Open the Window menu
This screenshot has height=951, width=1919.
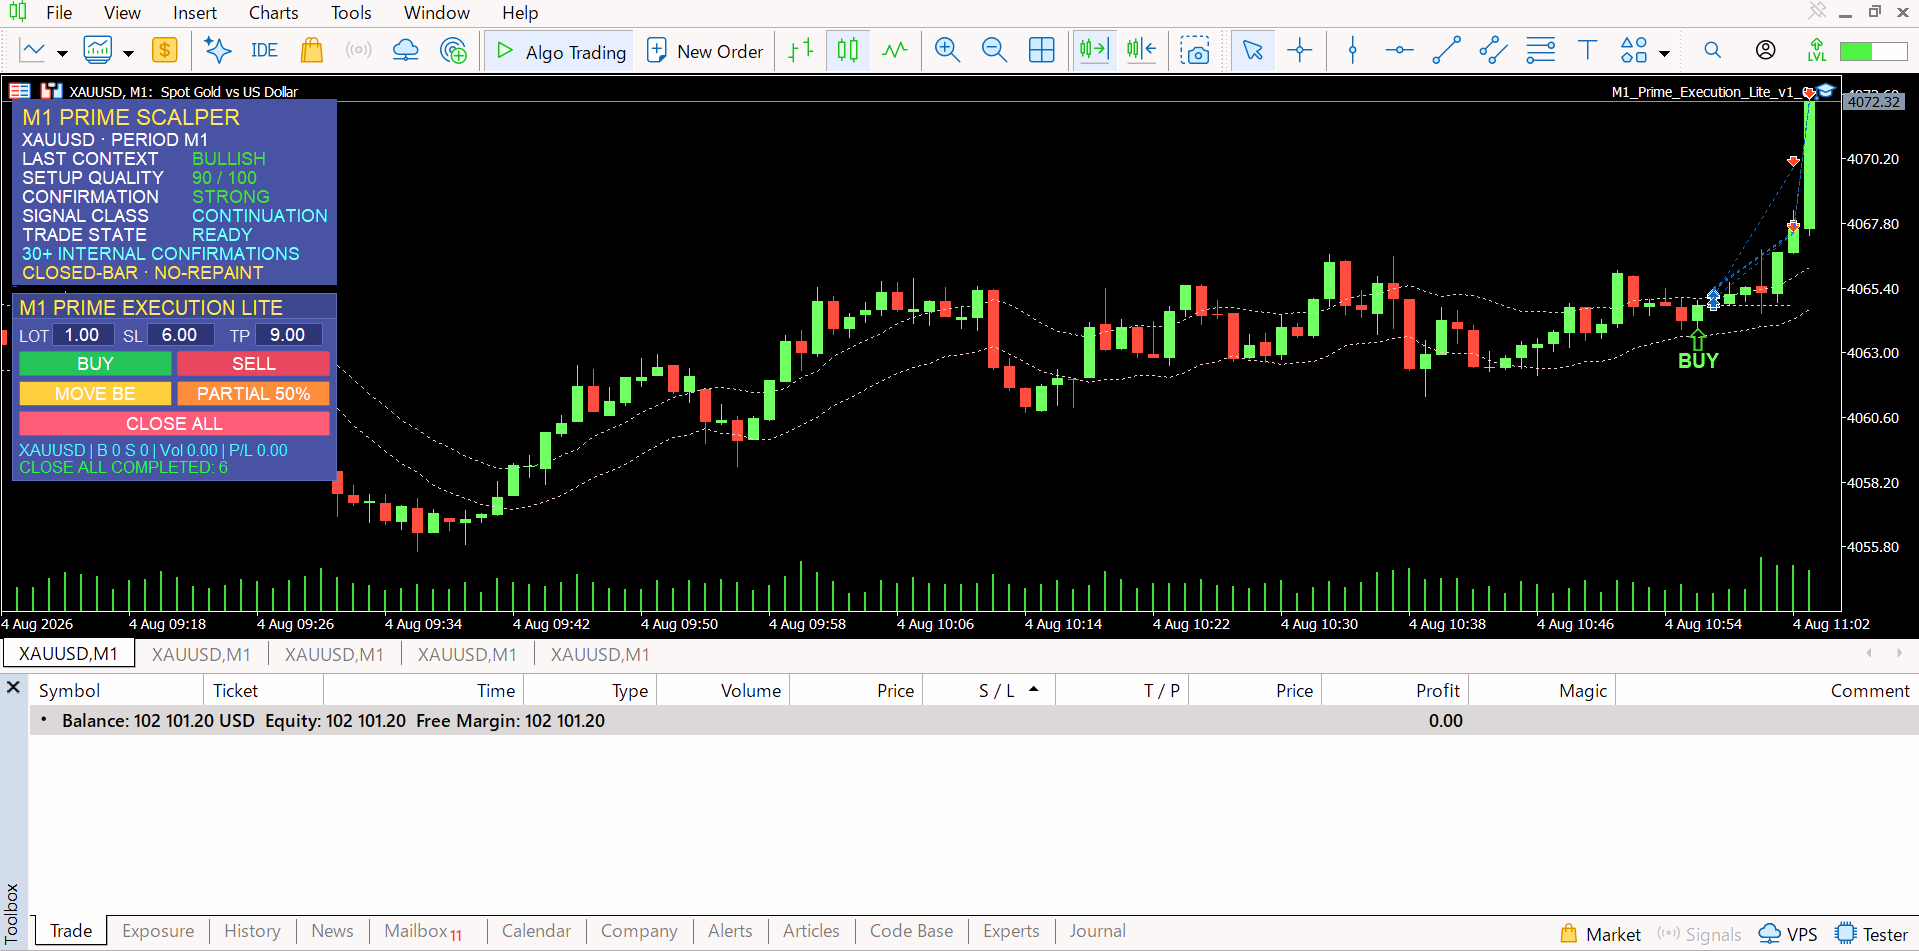point(437,13)
